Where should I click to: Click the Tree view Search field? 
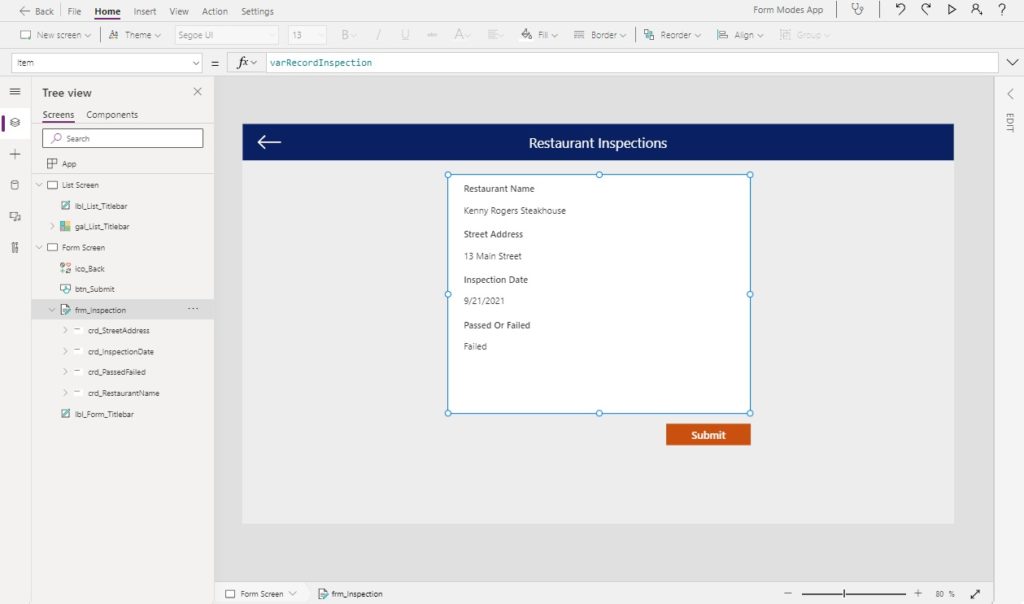(123, 138)
